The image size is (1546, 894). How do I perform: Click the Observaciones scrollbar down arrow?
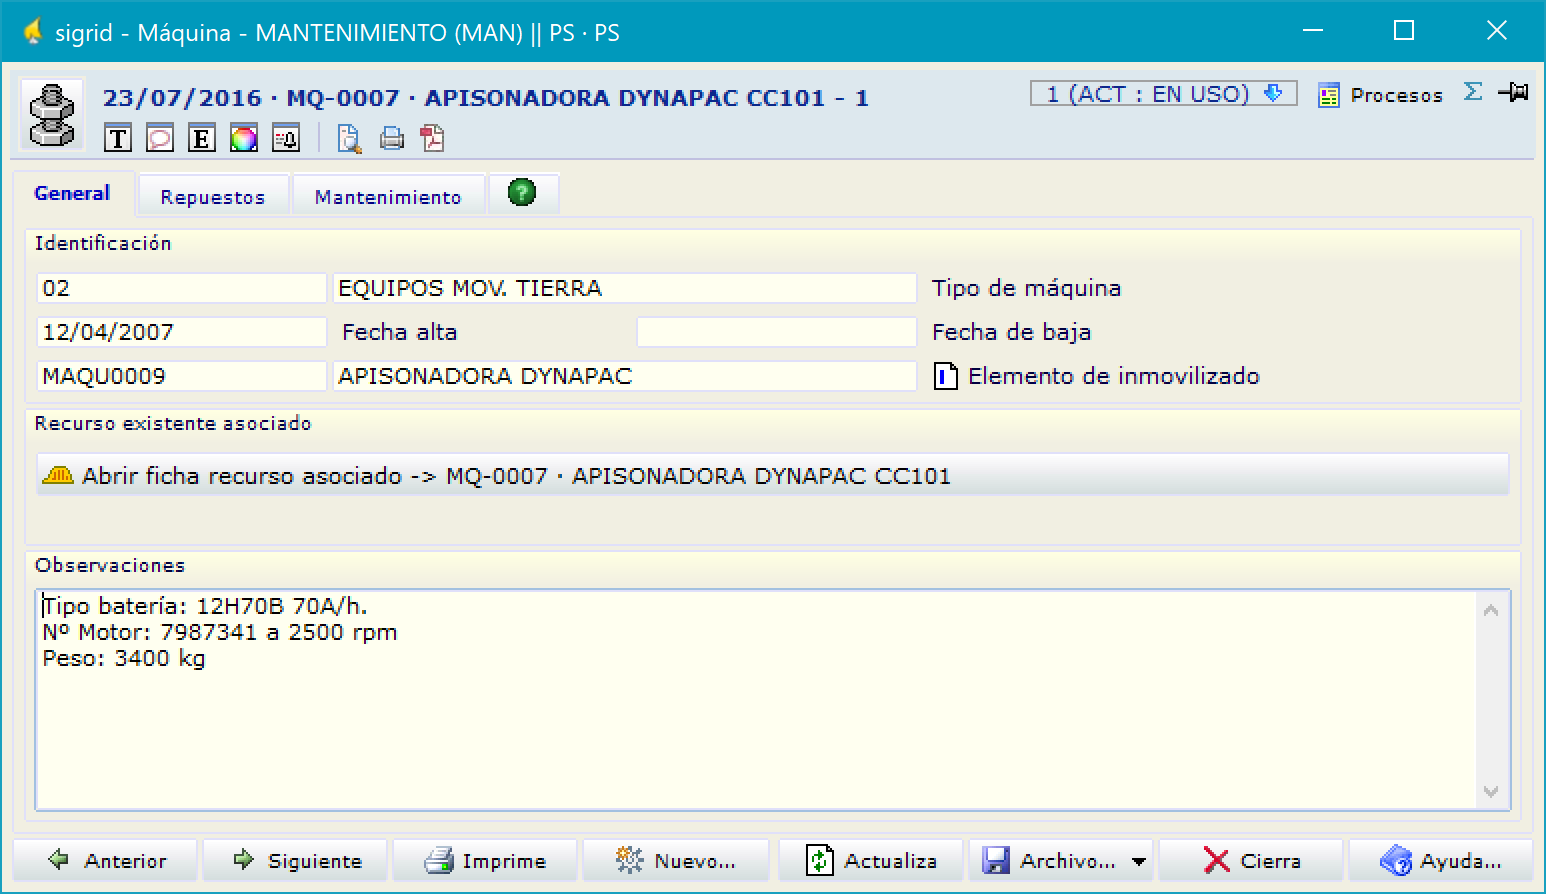tap(1491, 791)
